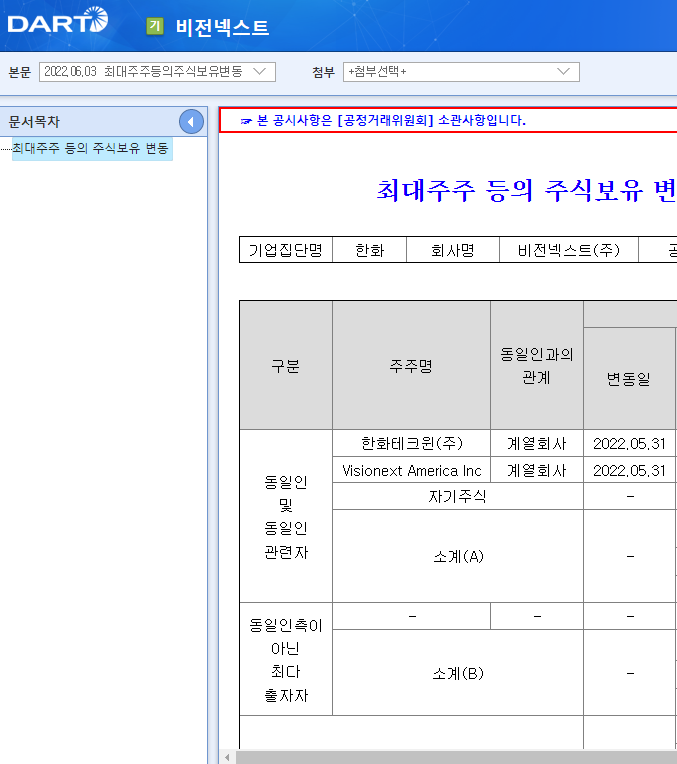This screenshot has height=764, width=677.
Task: Click the 비전넥스트 company name header
Action: (x=222, y=27)
